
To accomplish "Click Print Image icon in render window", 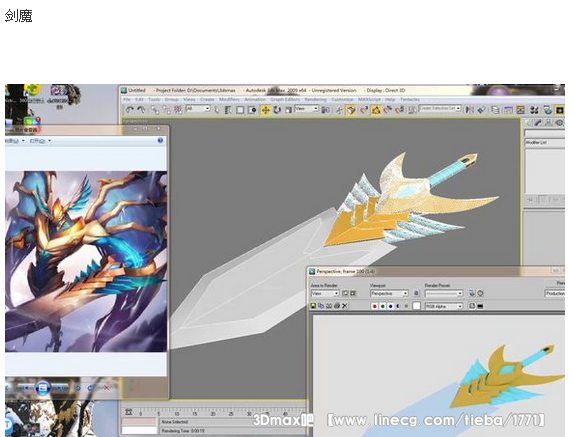I will coord(337,306).
